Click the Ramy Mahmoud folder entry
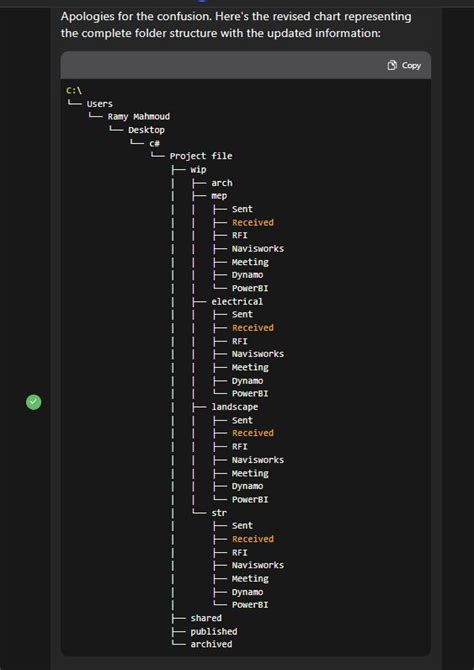The width and height of the screenshot is (474, 670). (138, 117)
